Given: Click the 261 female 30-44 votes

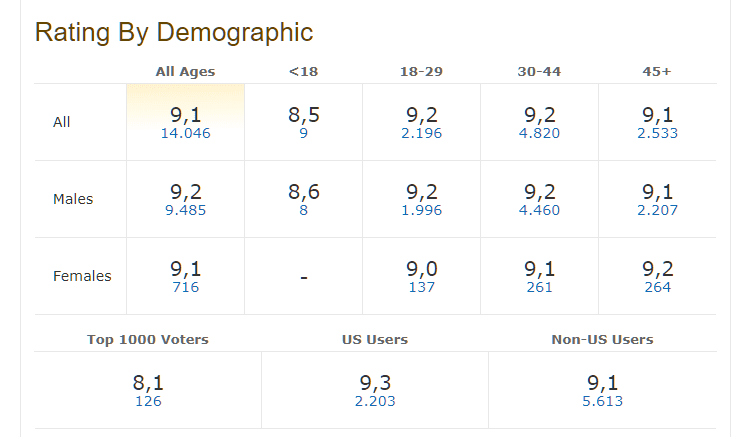Looking at the screenshot, I should pyautogui.click(x=539, y=287).
